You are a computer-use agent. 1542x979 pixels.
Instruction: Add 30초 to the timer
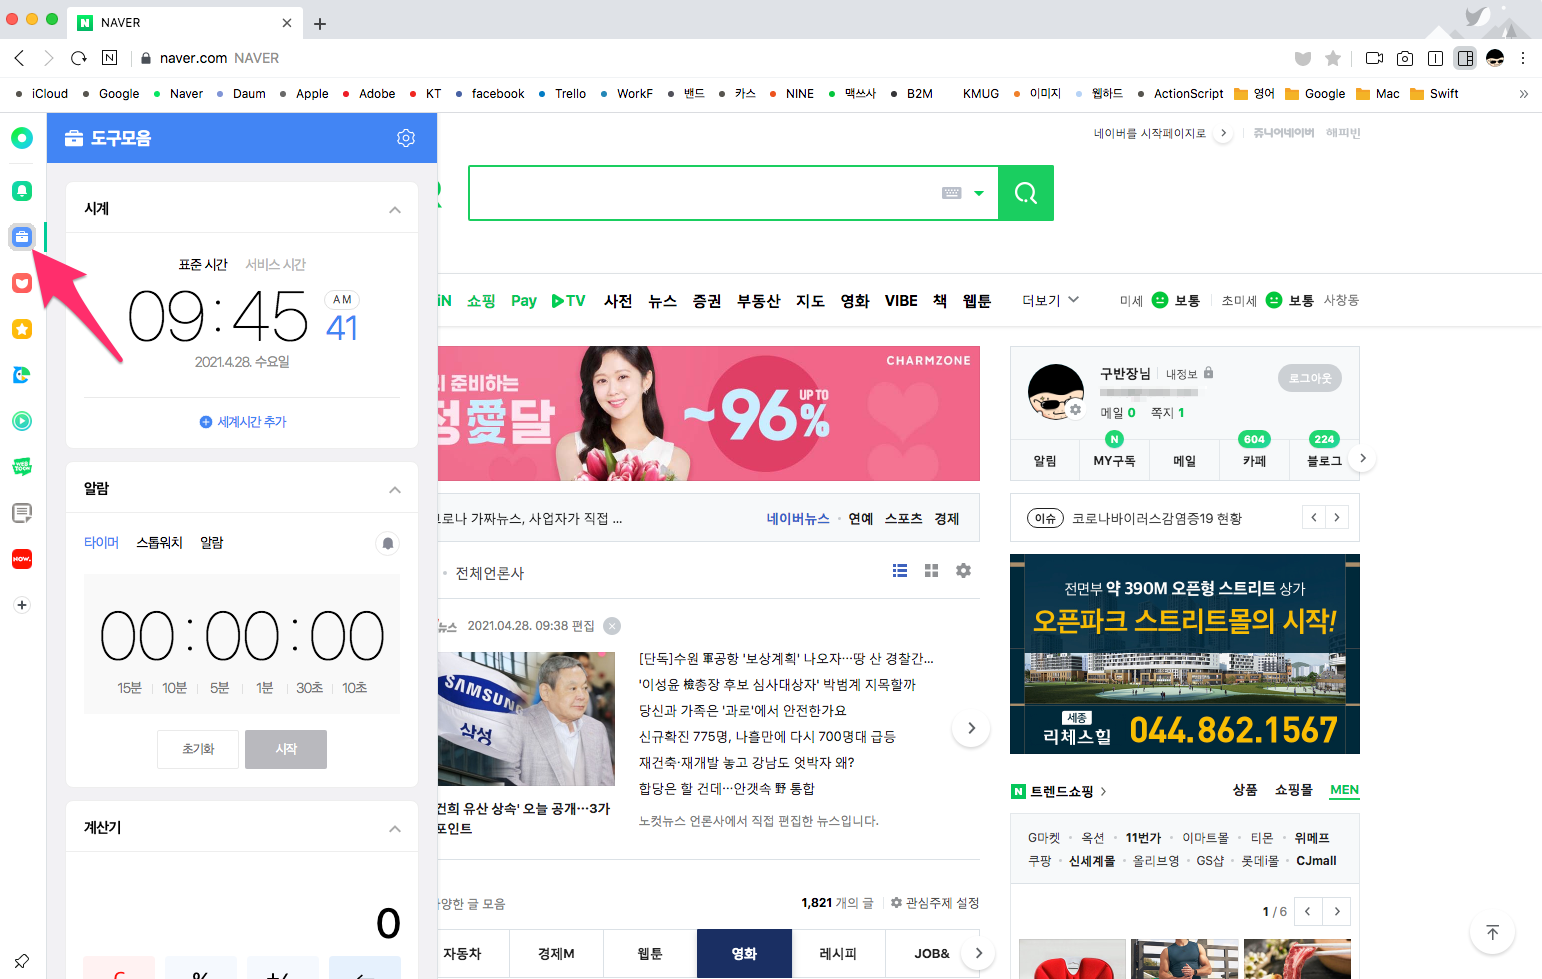coord(309,688)
